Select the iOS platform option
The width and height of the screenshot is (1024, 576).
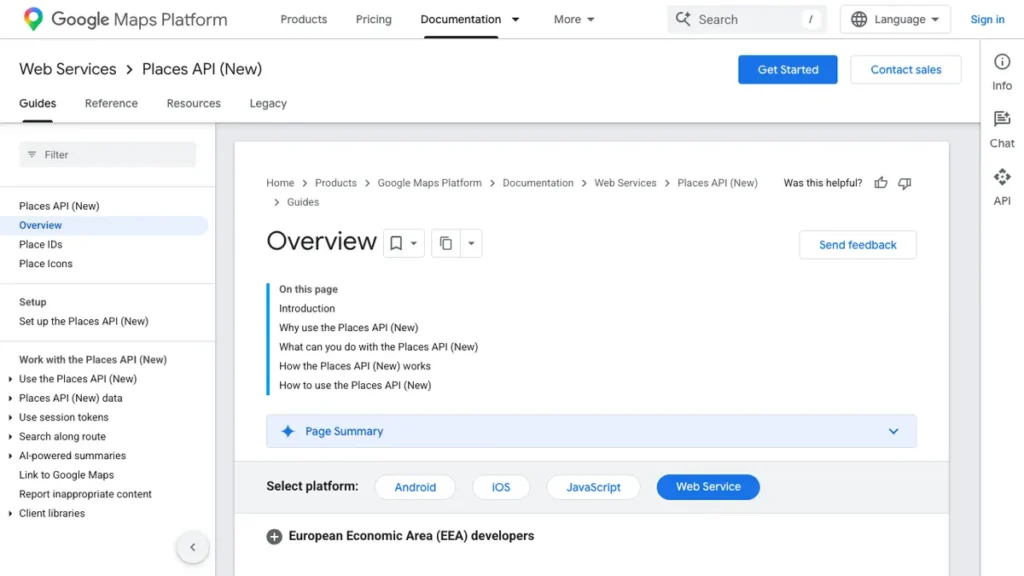click(501, 487)
